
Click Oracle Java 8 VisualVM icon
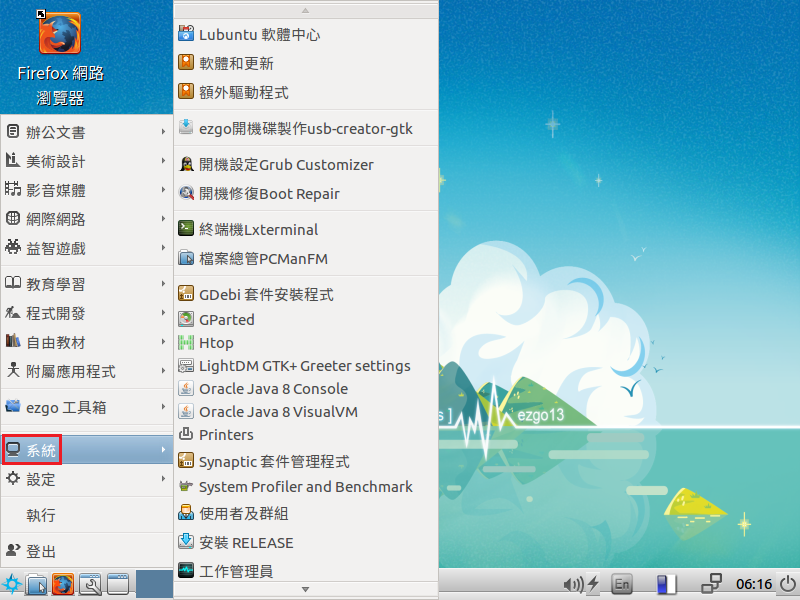pos(186,411)
